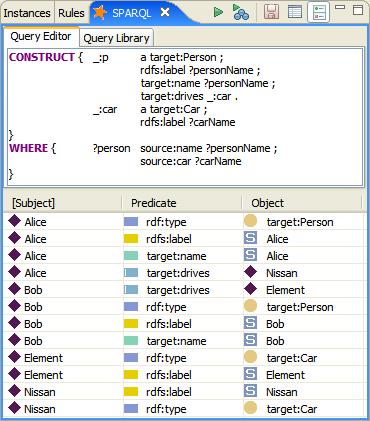The width and height of the screenshot is (370, 421).
Task: Switch to the Rules tab
Action: point(71,13)
